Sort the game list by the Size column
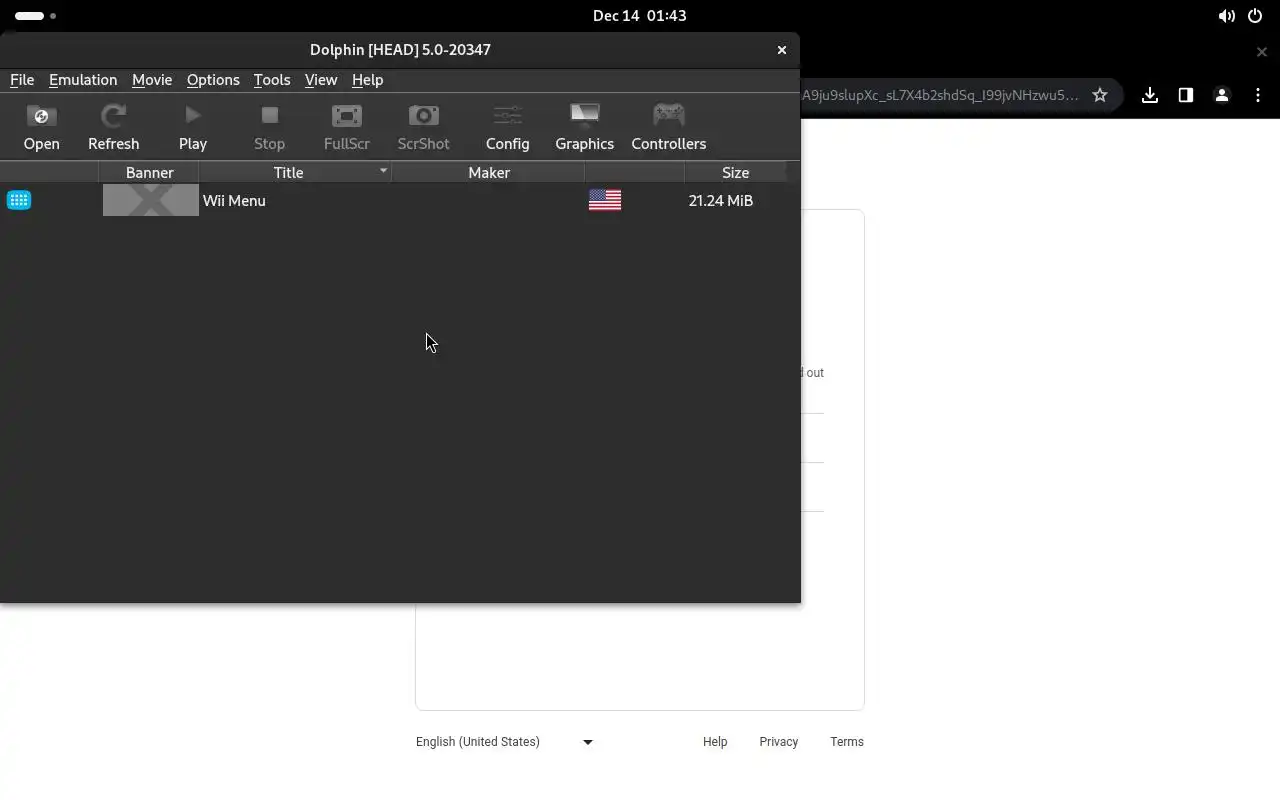This screenshot has height=800, width=1280. 735,172
